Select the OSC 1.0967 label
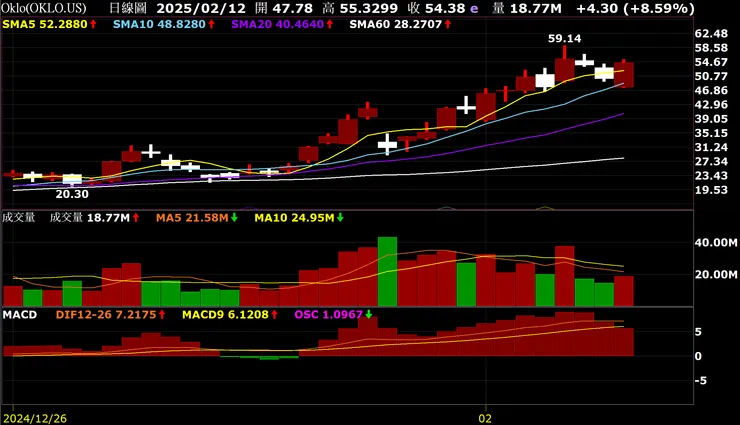 tap(328, 315)
